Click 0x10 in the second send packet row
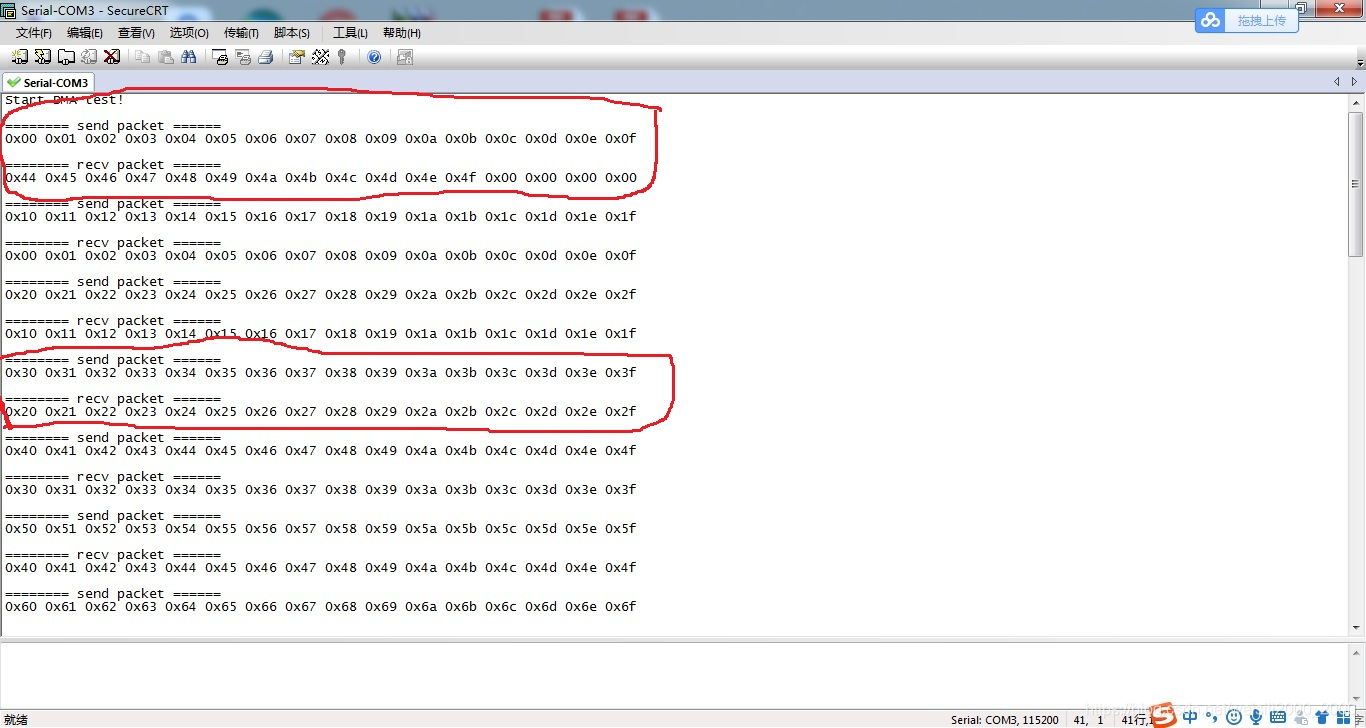1366x728 pixels. 20,217
